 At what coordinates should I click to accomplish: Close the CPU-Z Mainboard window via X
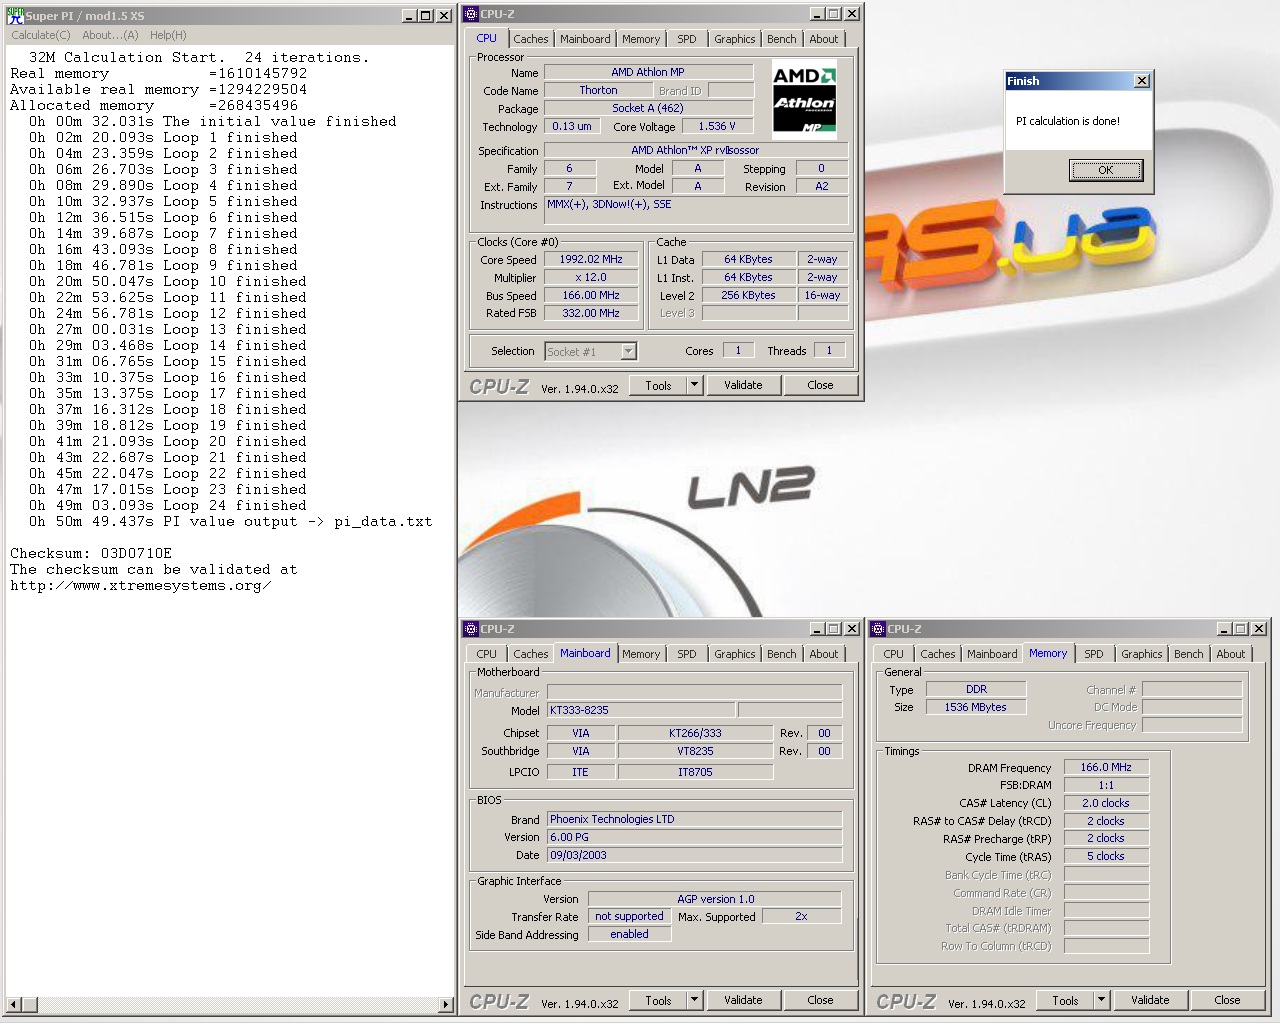click(851, 629)
